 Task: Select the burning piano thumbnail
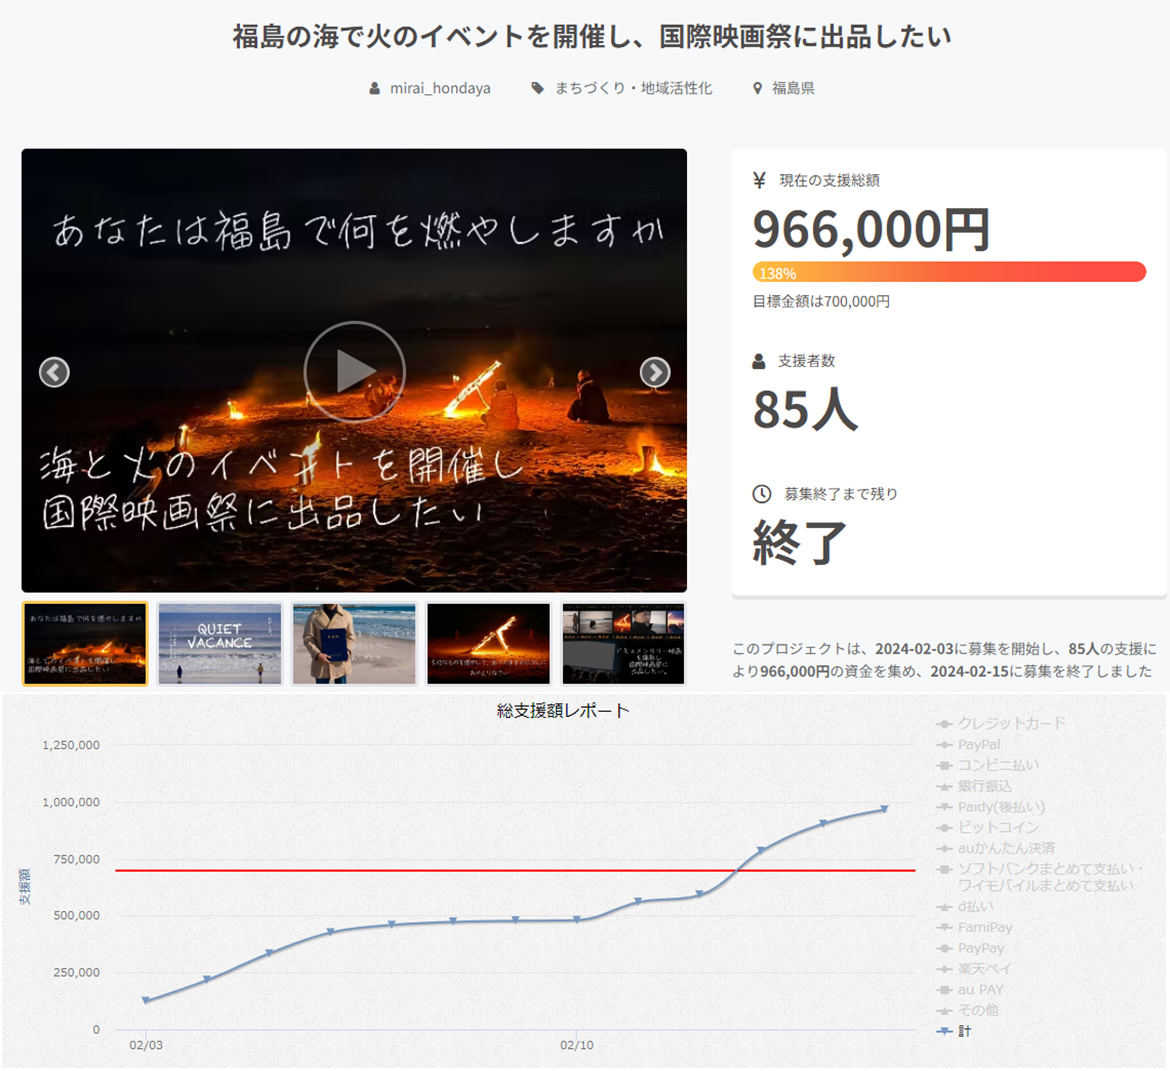point(488,643)
